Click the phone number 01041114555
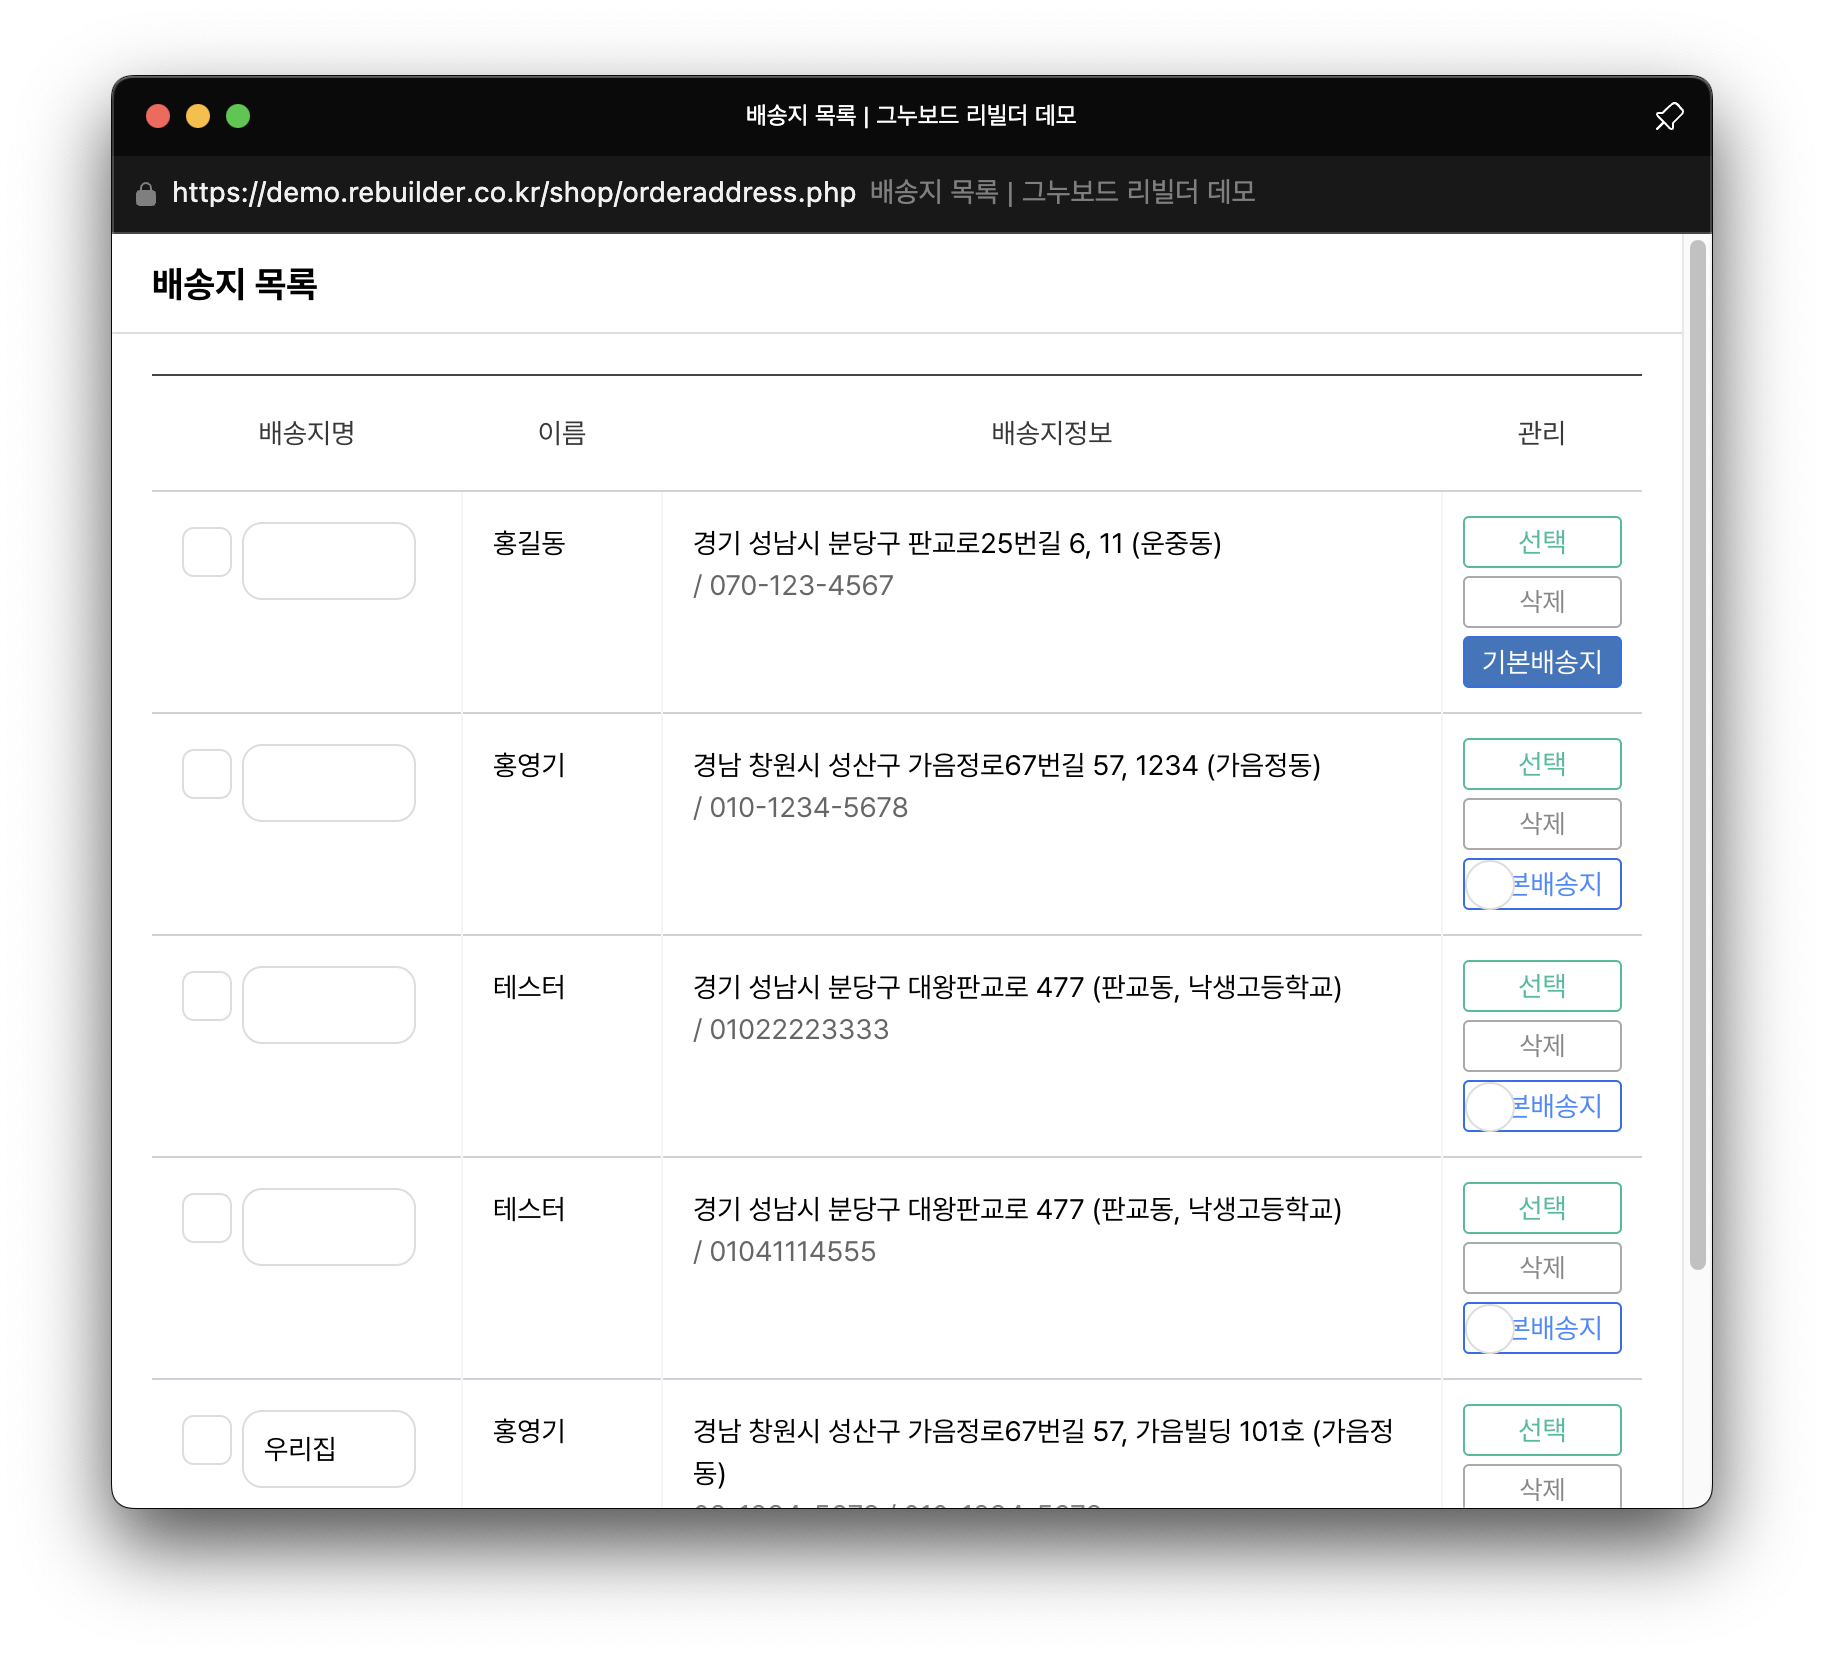Image resolution: width=1824 pixels, height=1656 pixels. (792, 1252)
